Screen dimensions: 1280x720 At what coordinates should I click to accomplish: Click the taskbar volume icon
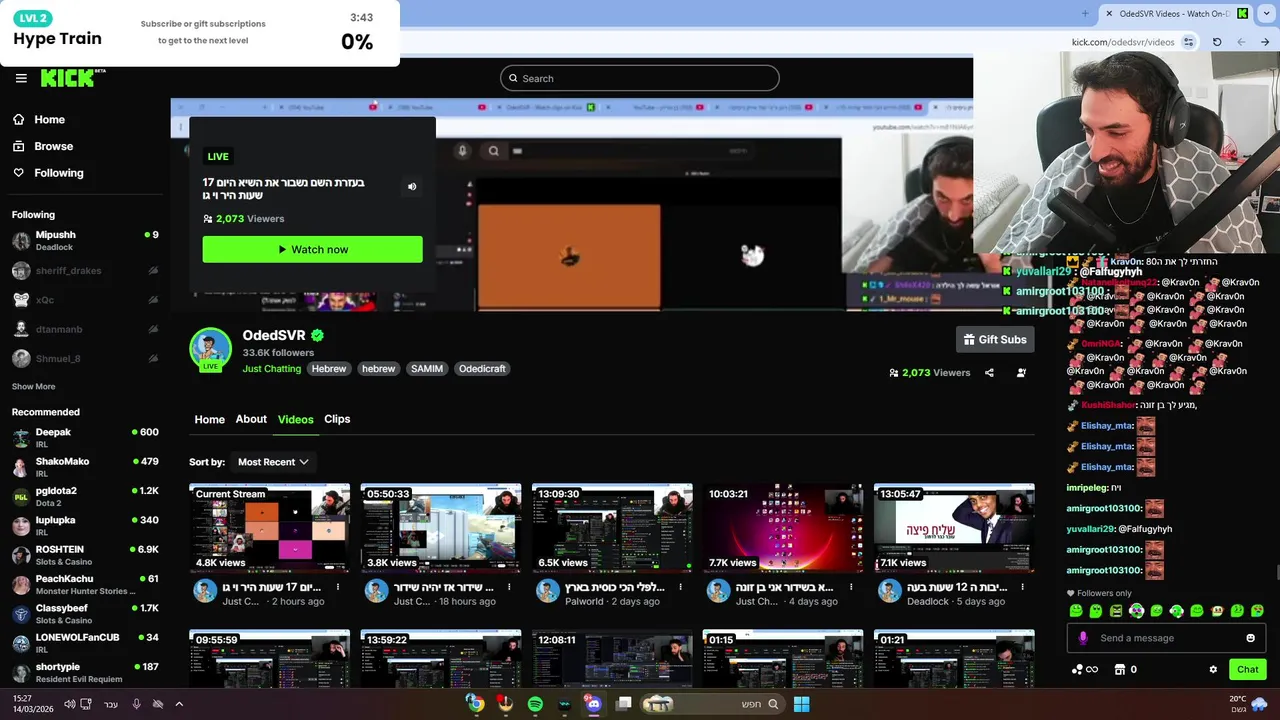point(69,704)
